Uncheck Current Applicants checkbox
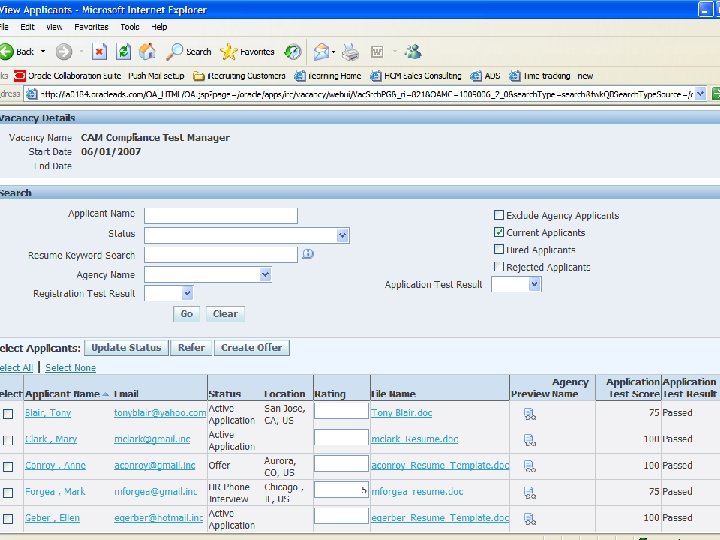The width and height of the screenshot is (720, 540). coord(499,232)
